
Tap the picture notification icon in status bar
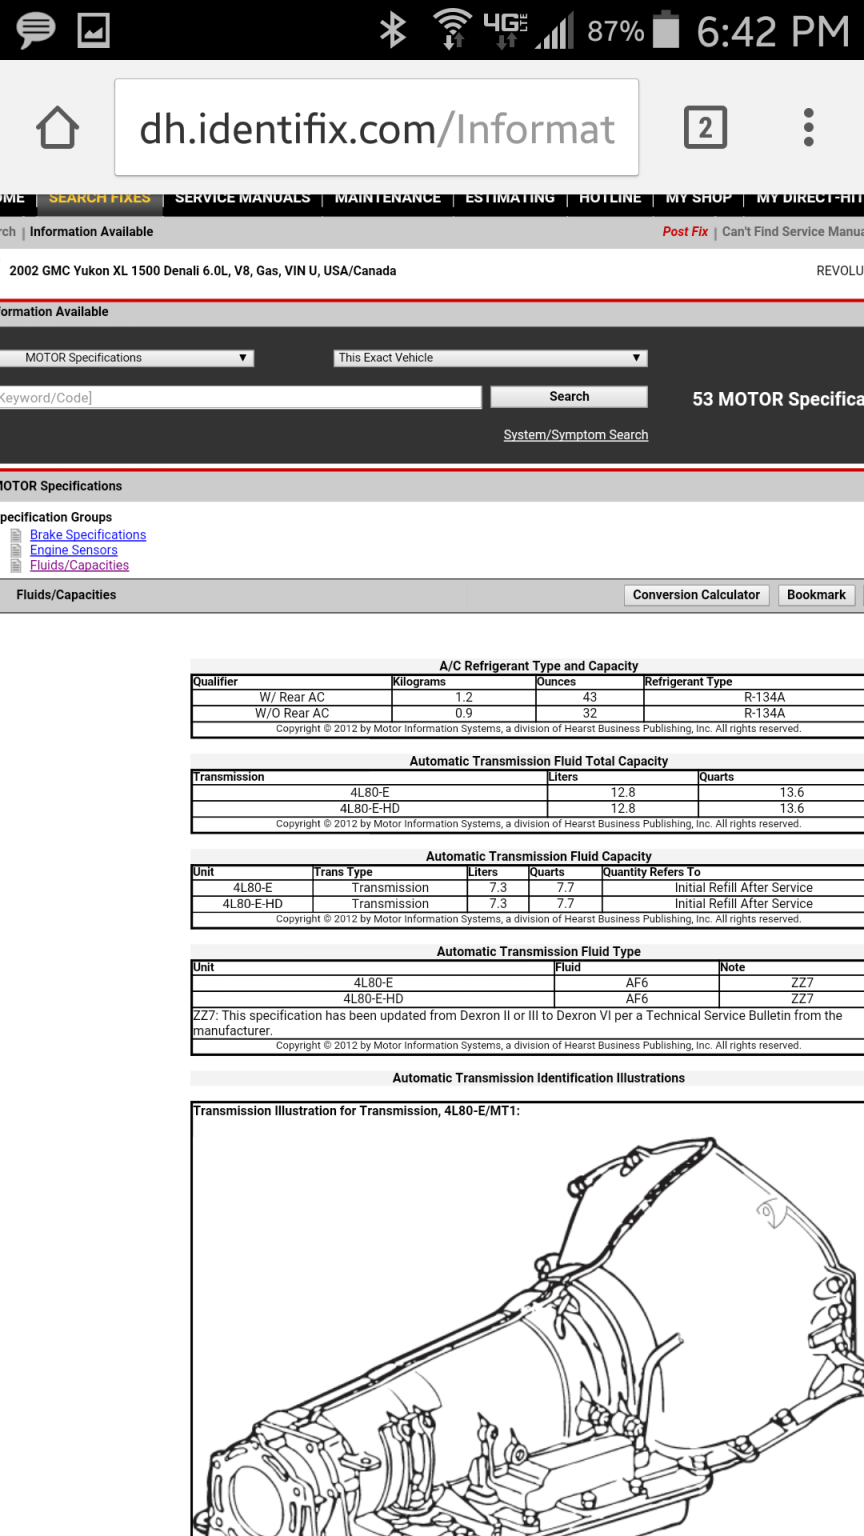coord(94,30)
